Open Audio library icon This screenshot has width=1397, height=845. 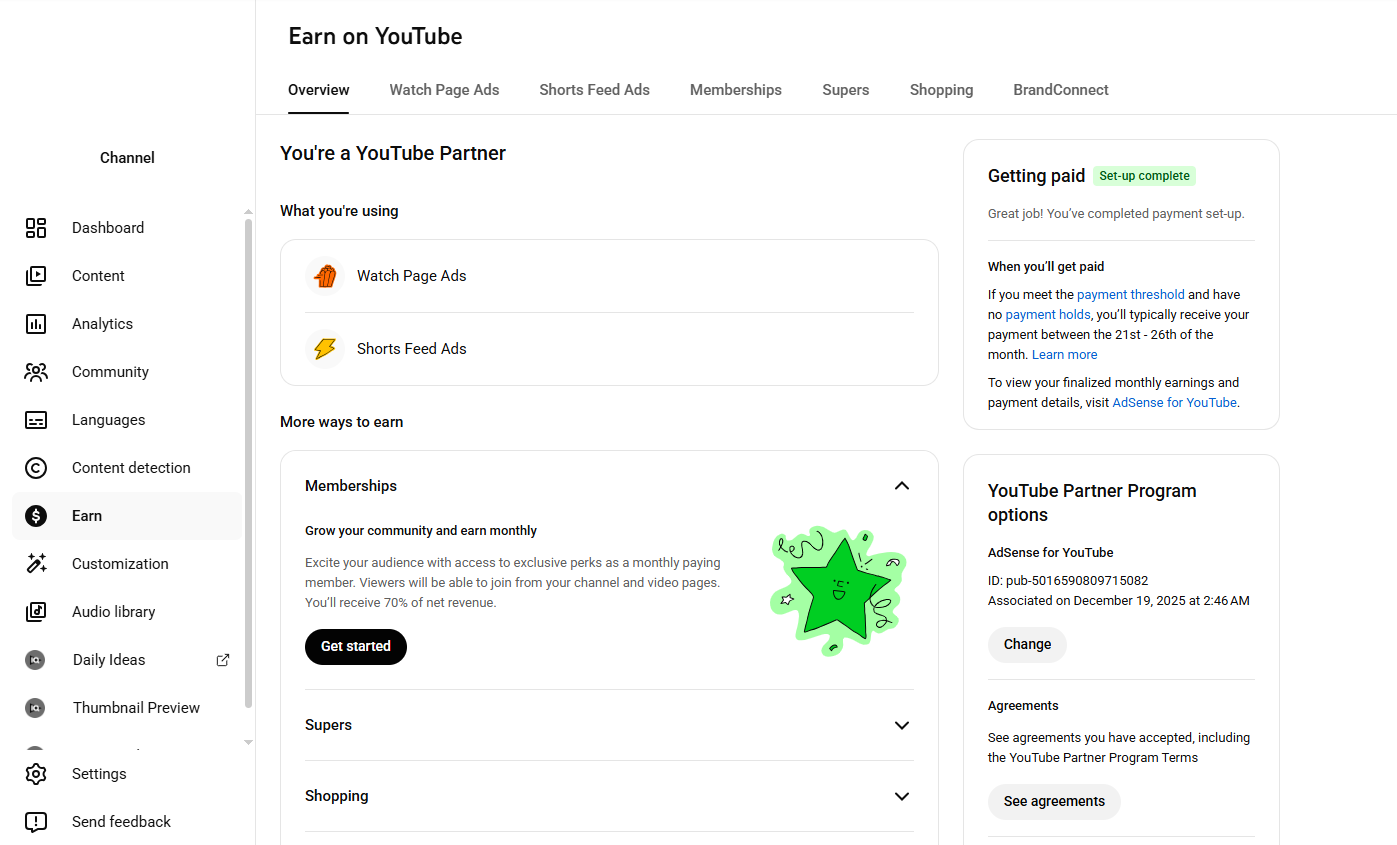click(x=36, y=612)
